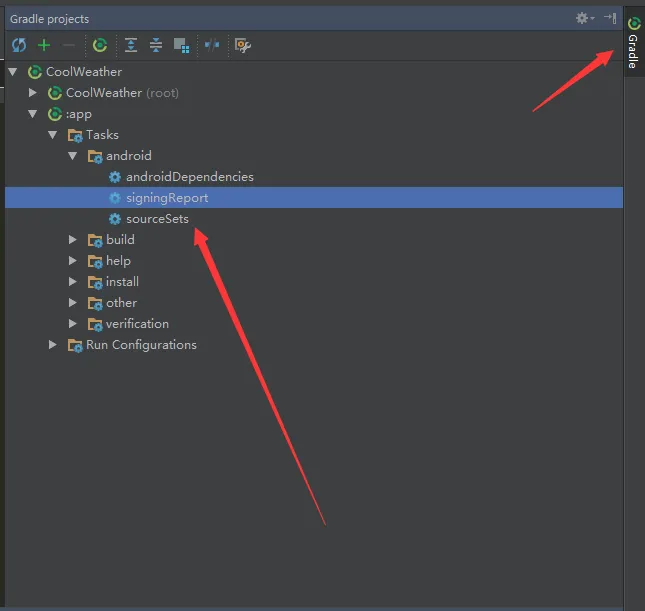Image resolution: width=645 pixels, height=611 pixels.
Task: Click folder icon beside install
Action: pyautogui.click(x=95, y=282)
